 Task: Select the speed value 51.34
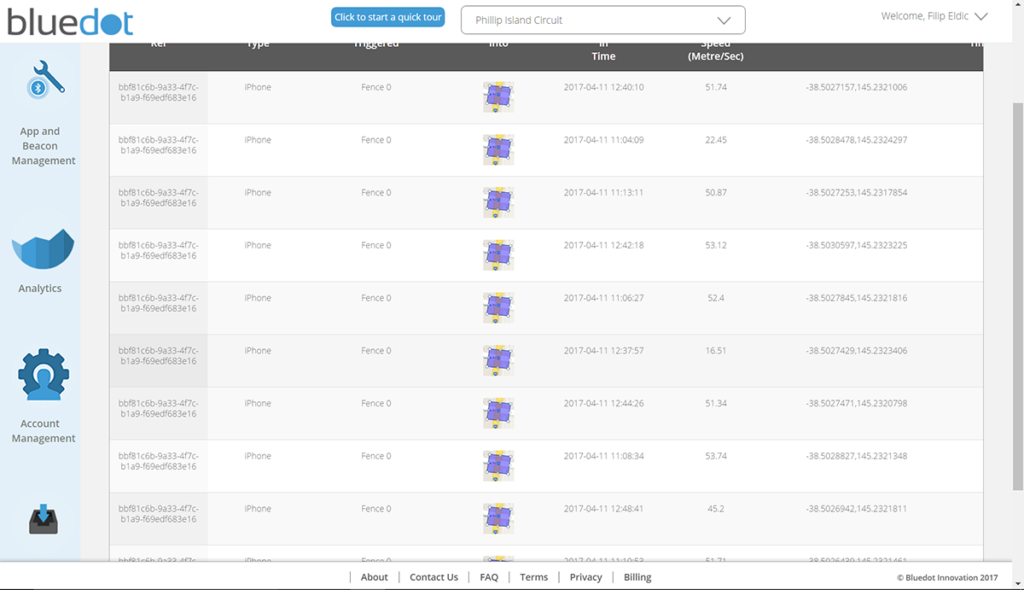click(x=716, y=403)
